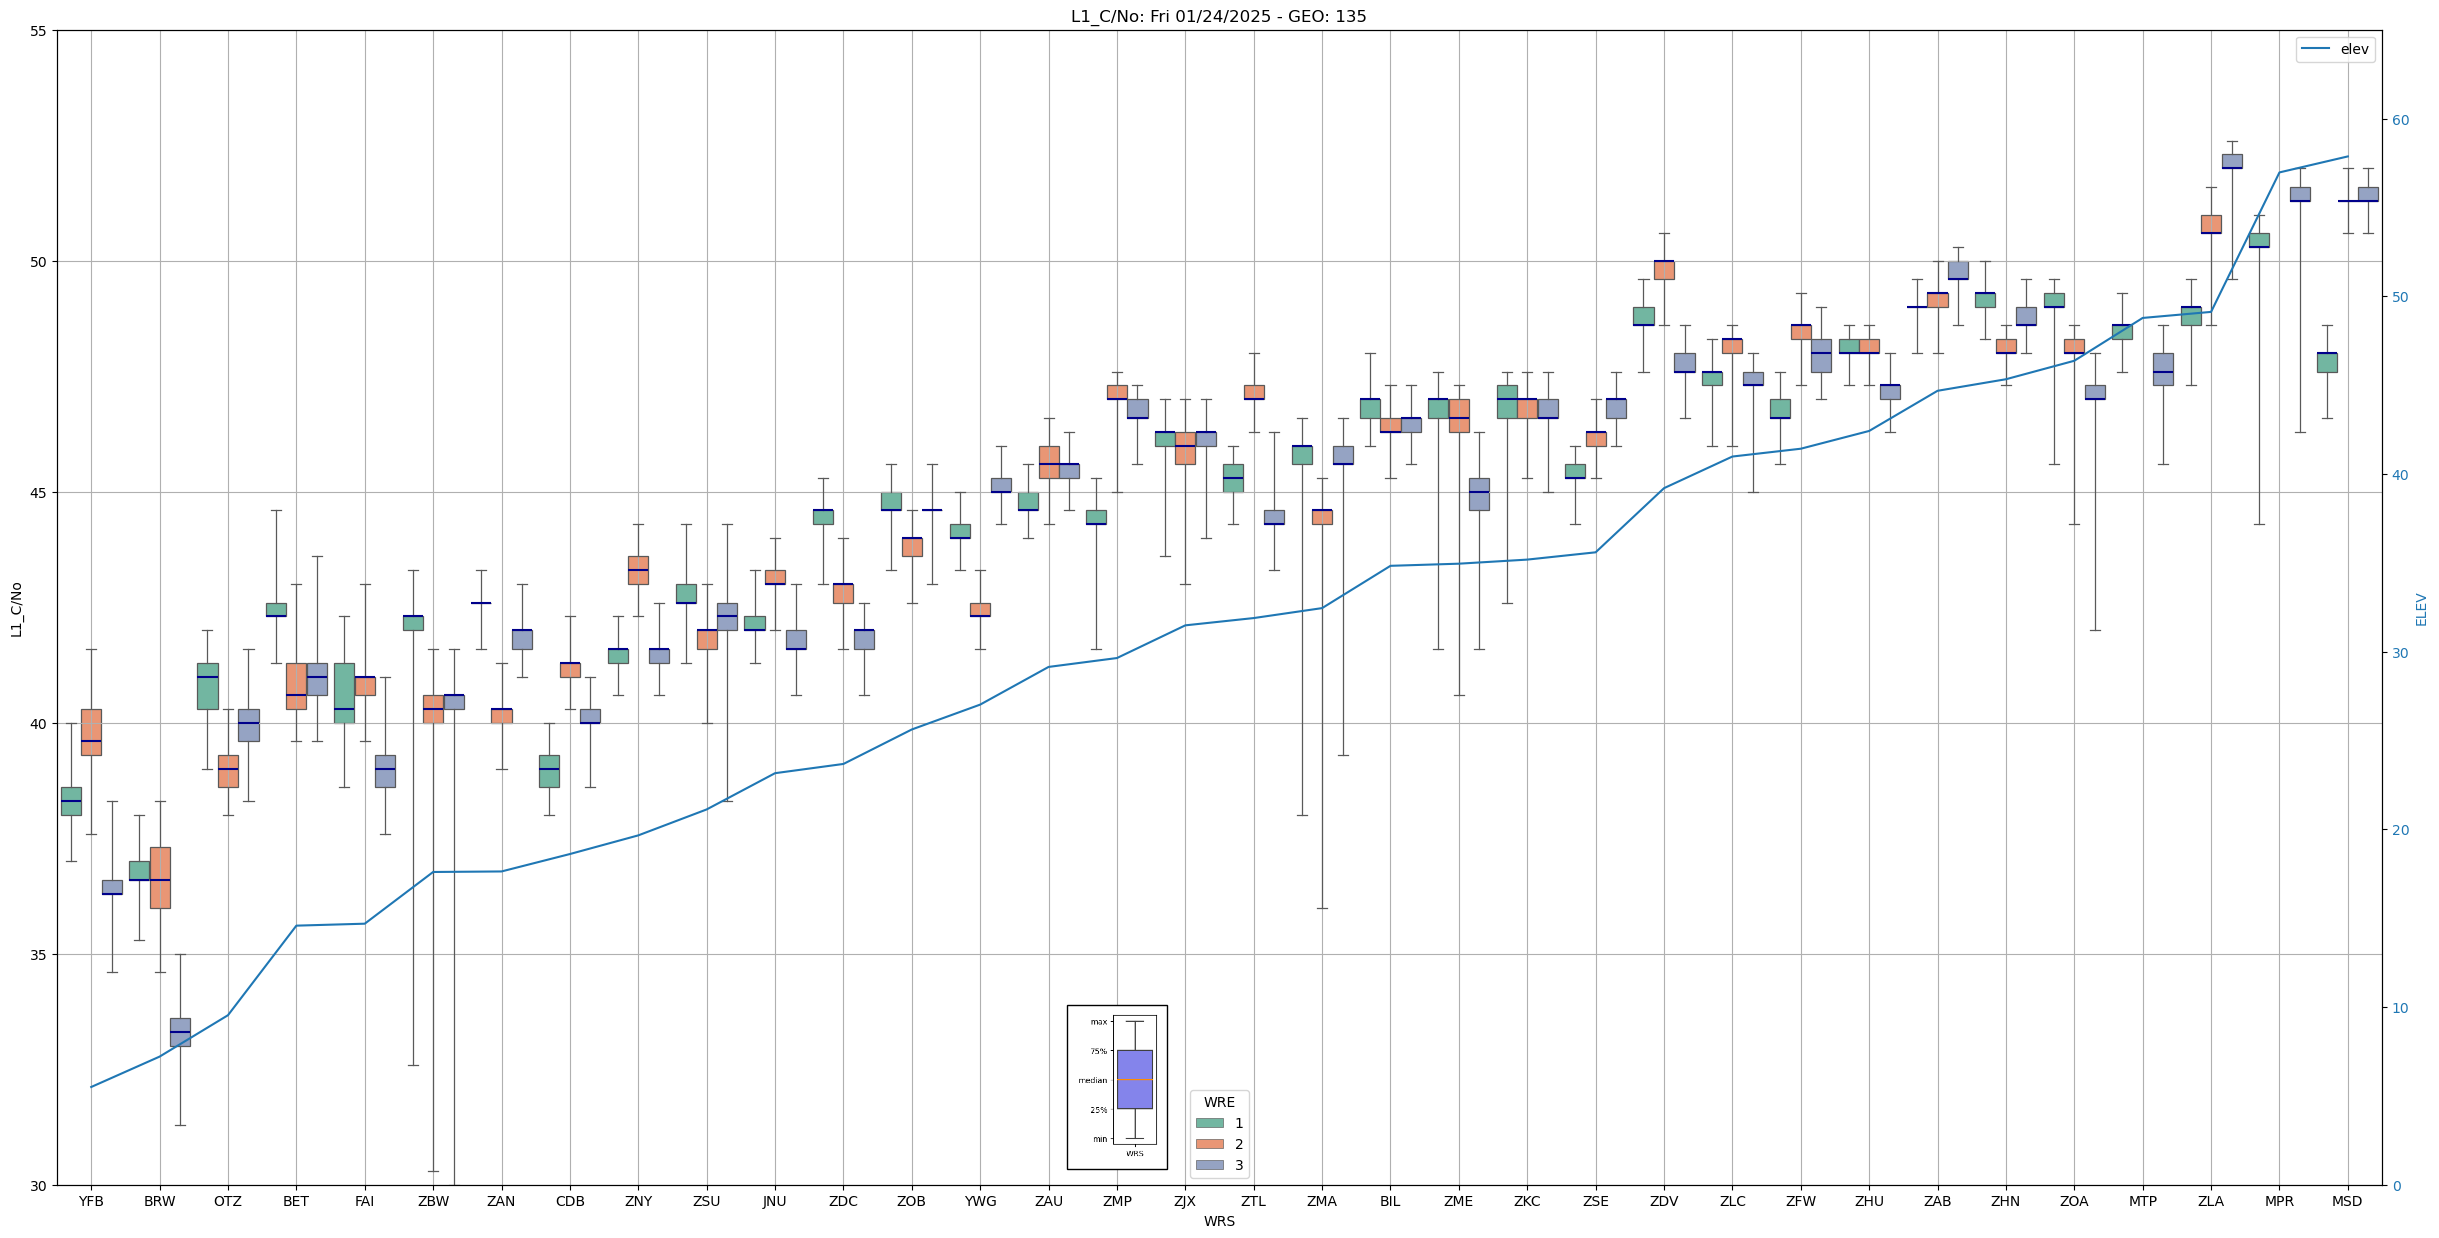Image resolution: width=2439 pixels, height=1238 pixels.
Task: Click the ZAN station tick label
Action: [501, 1202]
